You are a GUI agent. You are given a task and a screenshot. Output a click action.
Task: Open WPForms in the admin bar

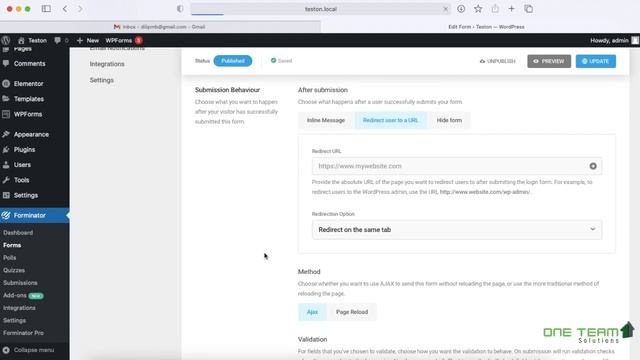point(124,40)
